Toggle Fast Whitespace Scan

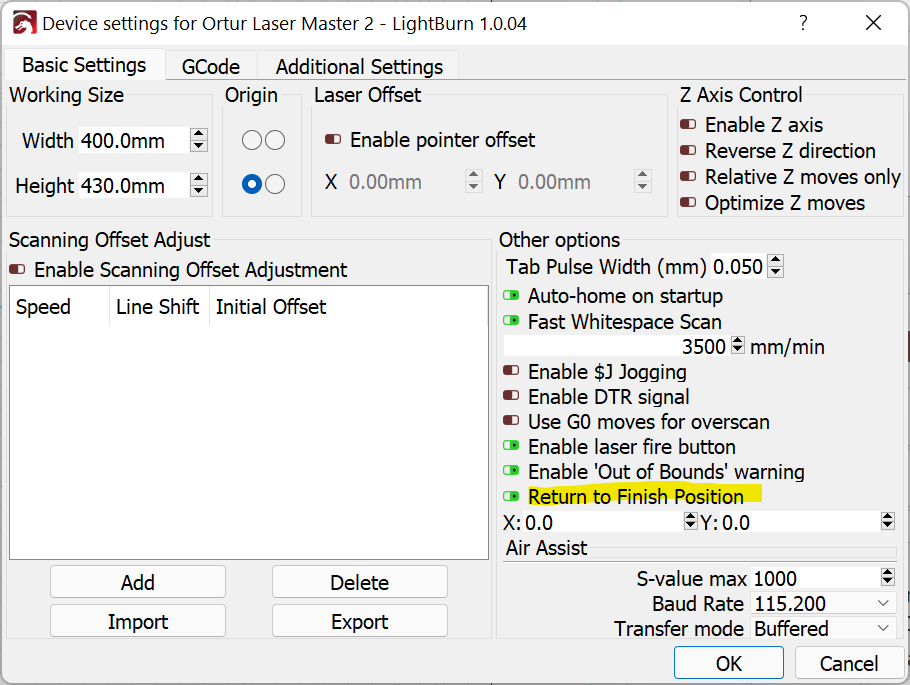pos(511,320)
